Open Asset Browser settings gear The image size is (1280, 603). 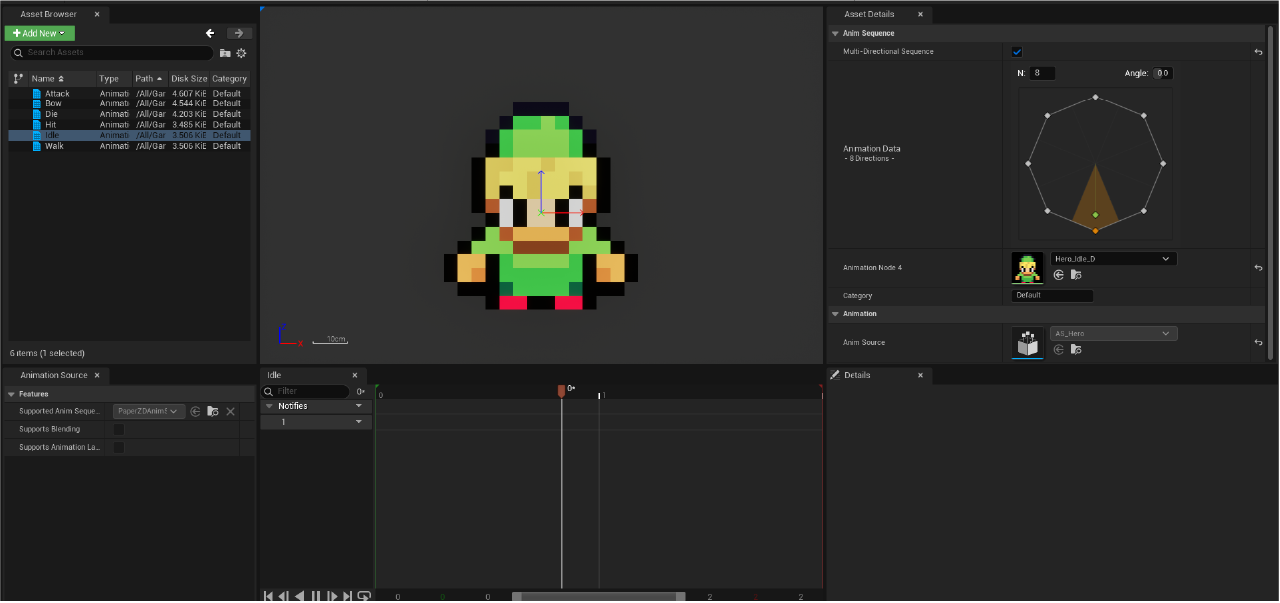[241, 53]
